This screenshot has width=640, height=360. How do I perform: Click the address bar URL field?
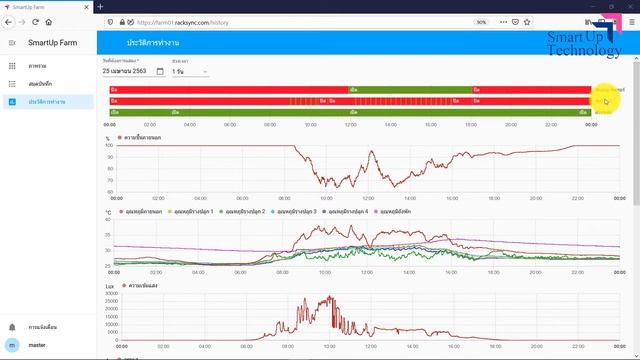click(302, 22)
